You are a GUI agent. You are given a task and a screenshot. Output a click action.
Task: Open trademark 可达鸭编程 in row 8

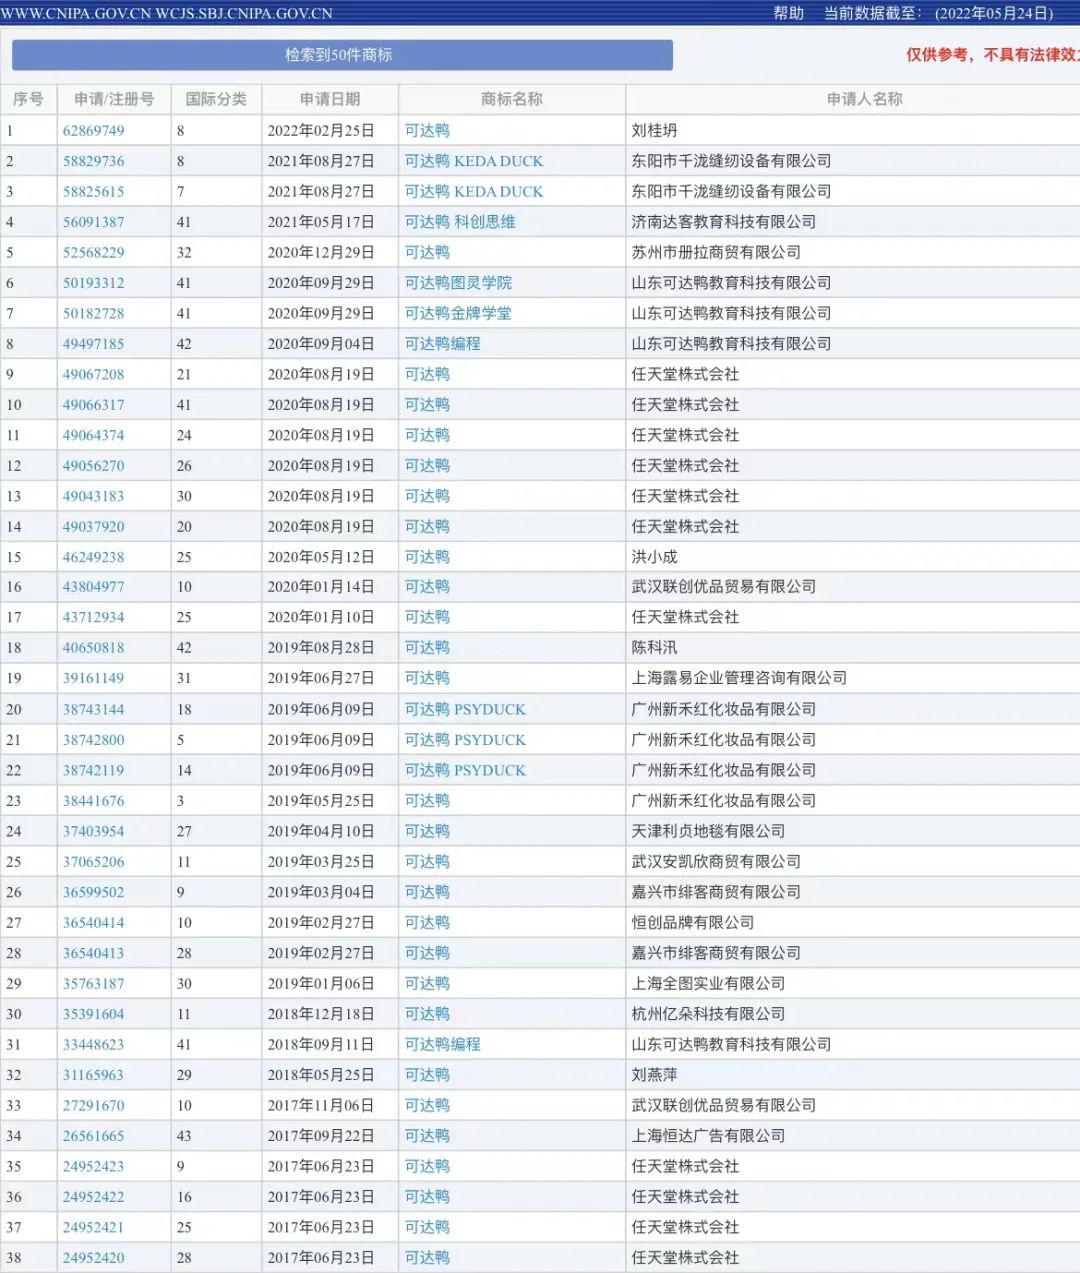(x=443, y=344)
